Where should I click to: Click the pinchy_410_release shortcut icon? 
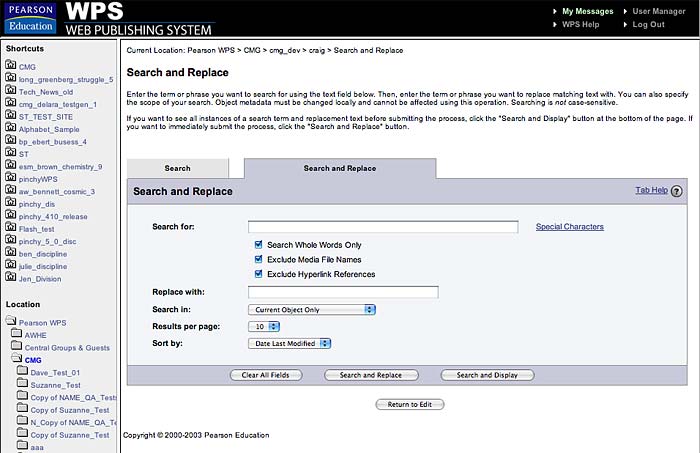point(11,215)
